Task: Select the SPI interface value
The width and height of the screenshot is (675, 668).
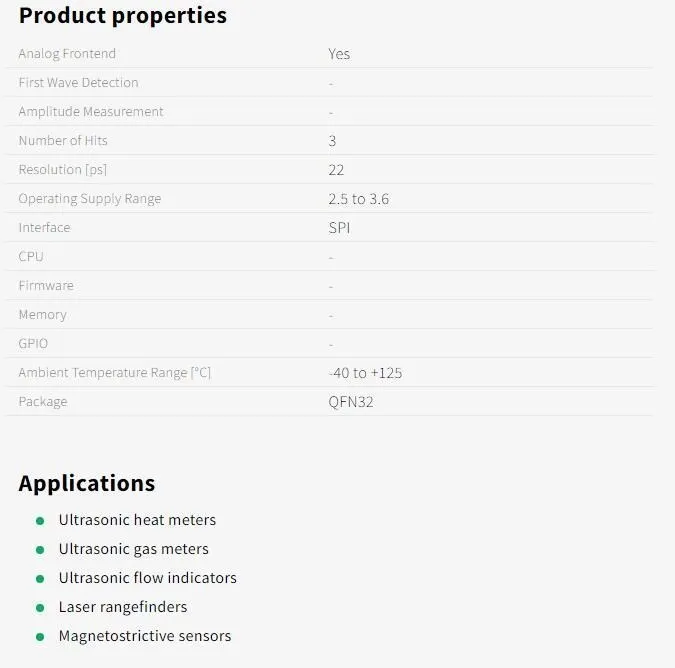Action: [x=339, y=228]
